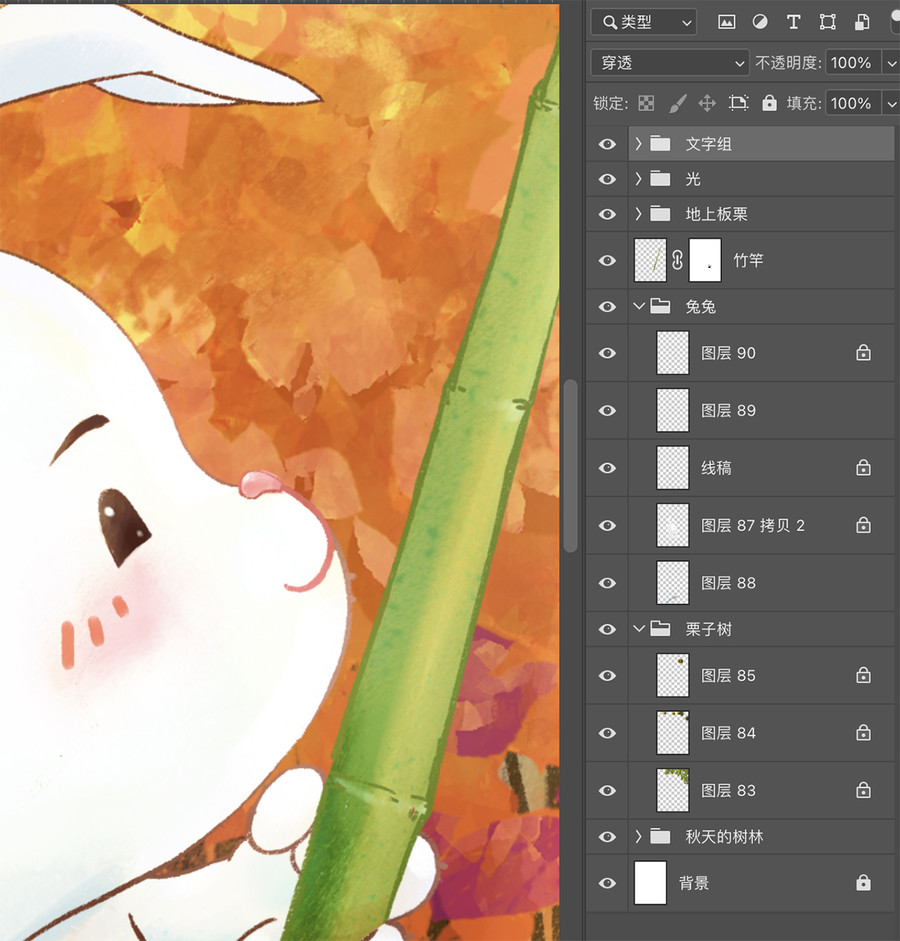Select the 背景 layer name
Screen dimensions: 900x941
tap(694, 883)
